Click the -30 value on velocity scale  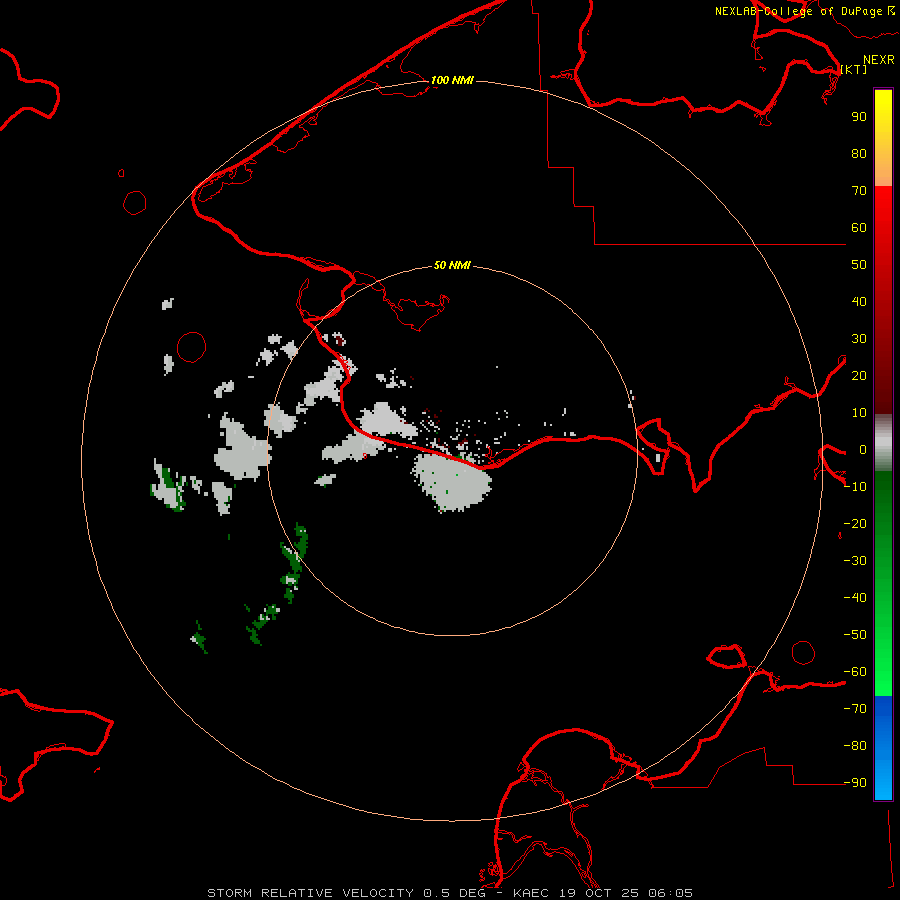click(855, 561)
